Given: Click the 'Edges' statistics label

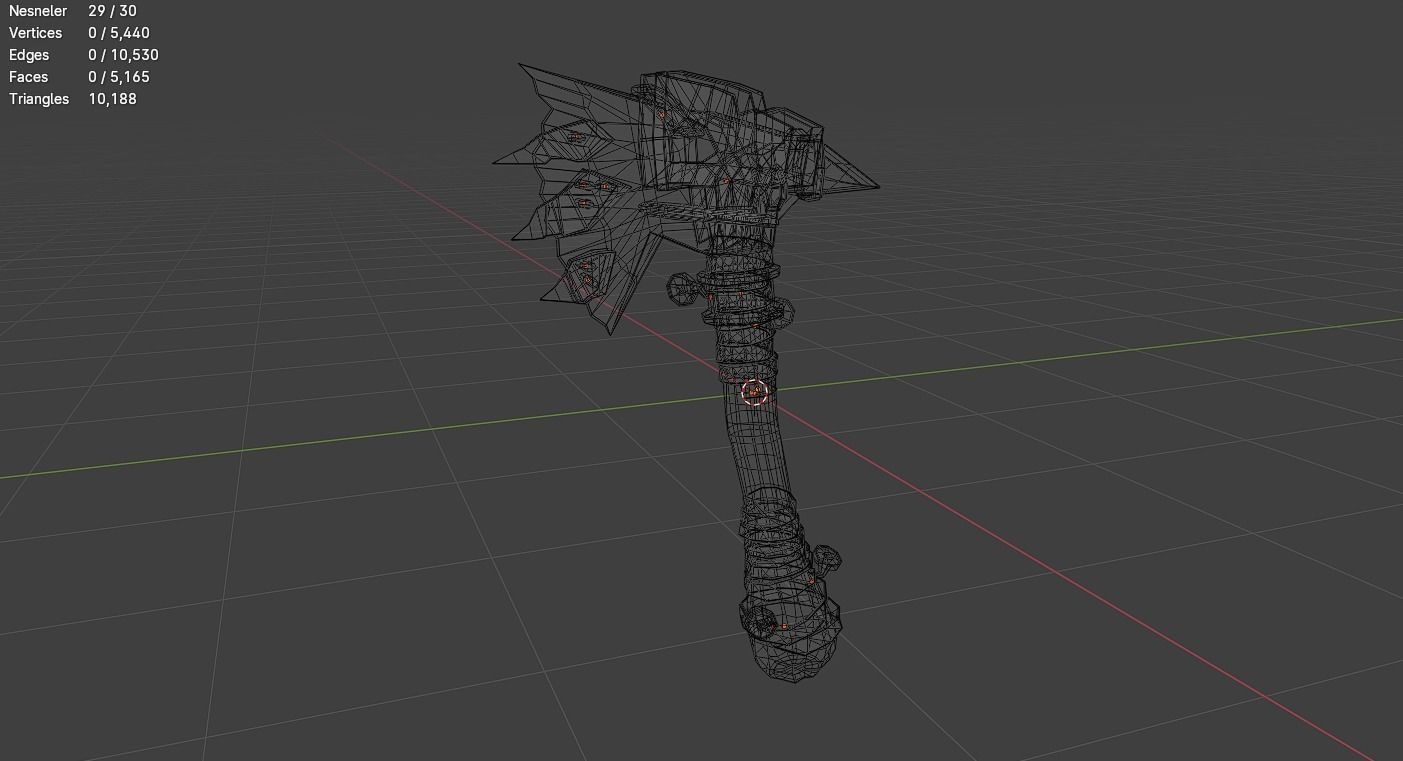Looking at the screenshot, I should tap(29, 55).
